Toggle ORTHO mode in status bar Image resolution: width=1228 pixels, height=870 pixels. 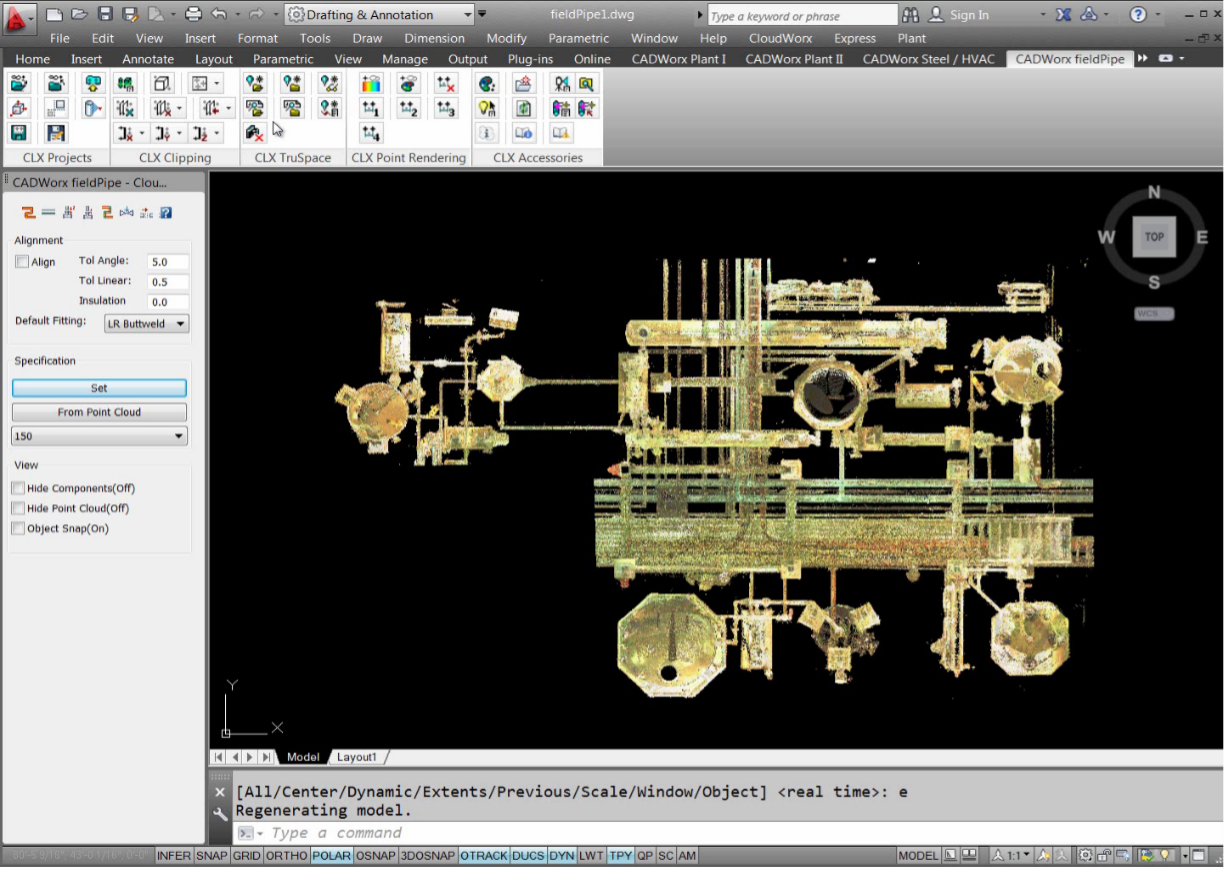click(286, 856)
